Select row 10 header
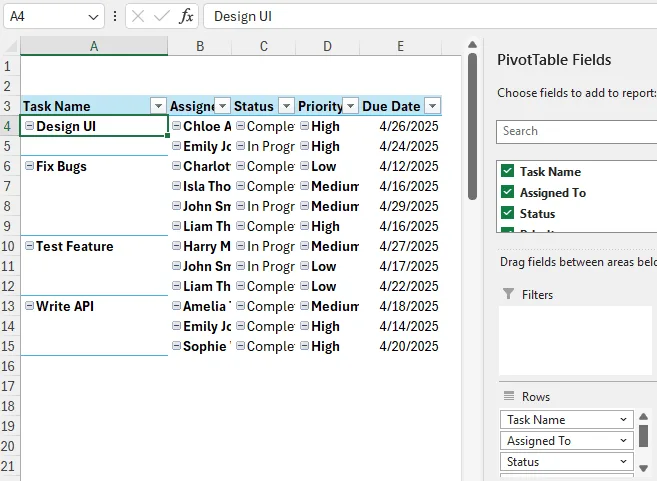This screenshot has width=657, height=481. point(9,246)
